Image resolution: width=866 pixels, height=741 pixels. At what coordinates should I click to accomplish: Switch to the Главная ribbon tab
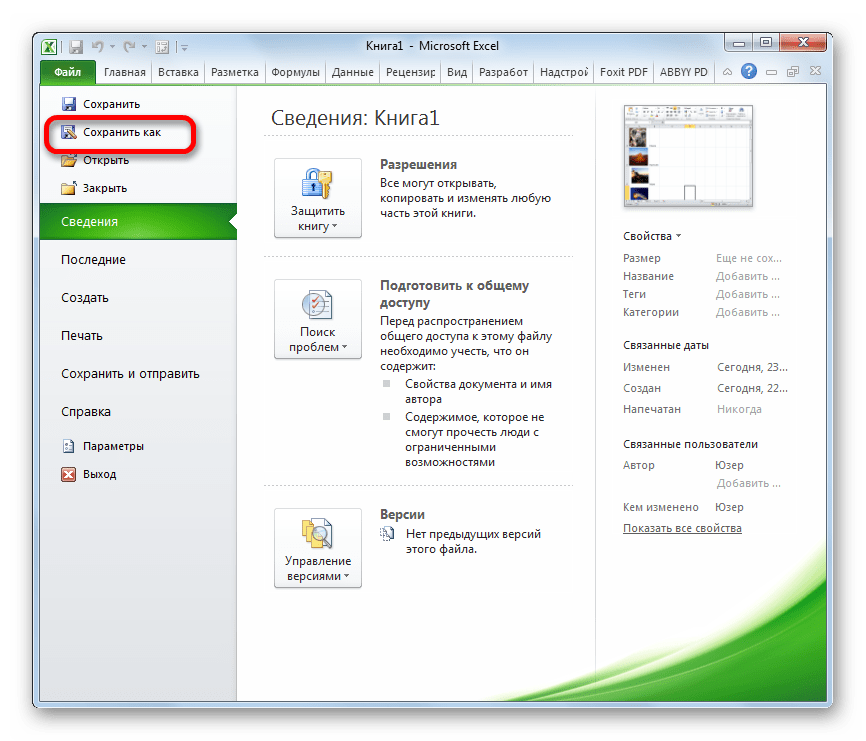(123, 72)
